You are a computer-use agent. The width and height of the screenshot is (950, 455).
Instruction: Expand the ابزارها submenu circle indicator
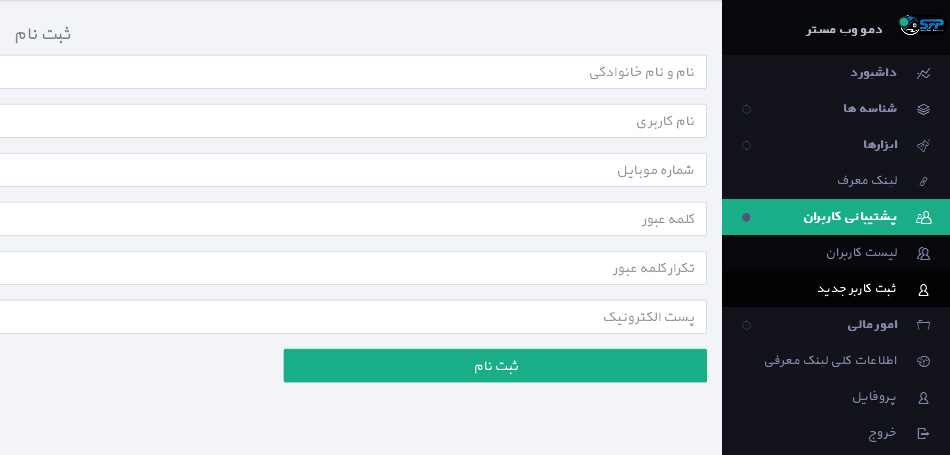click(746, 145)
